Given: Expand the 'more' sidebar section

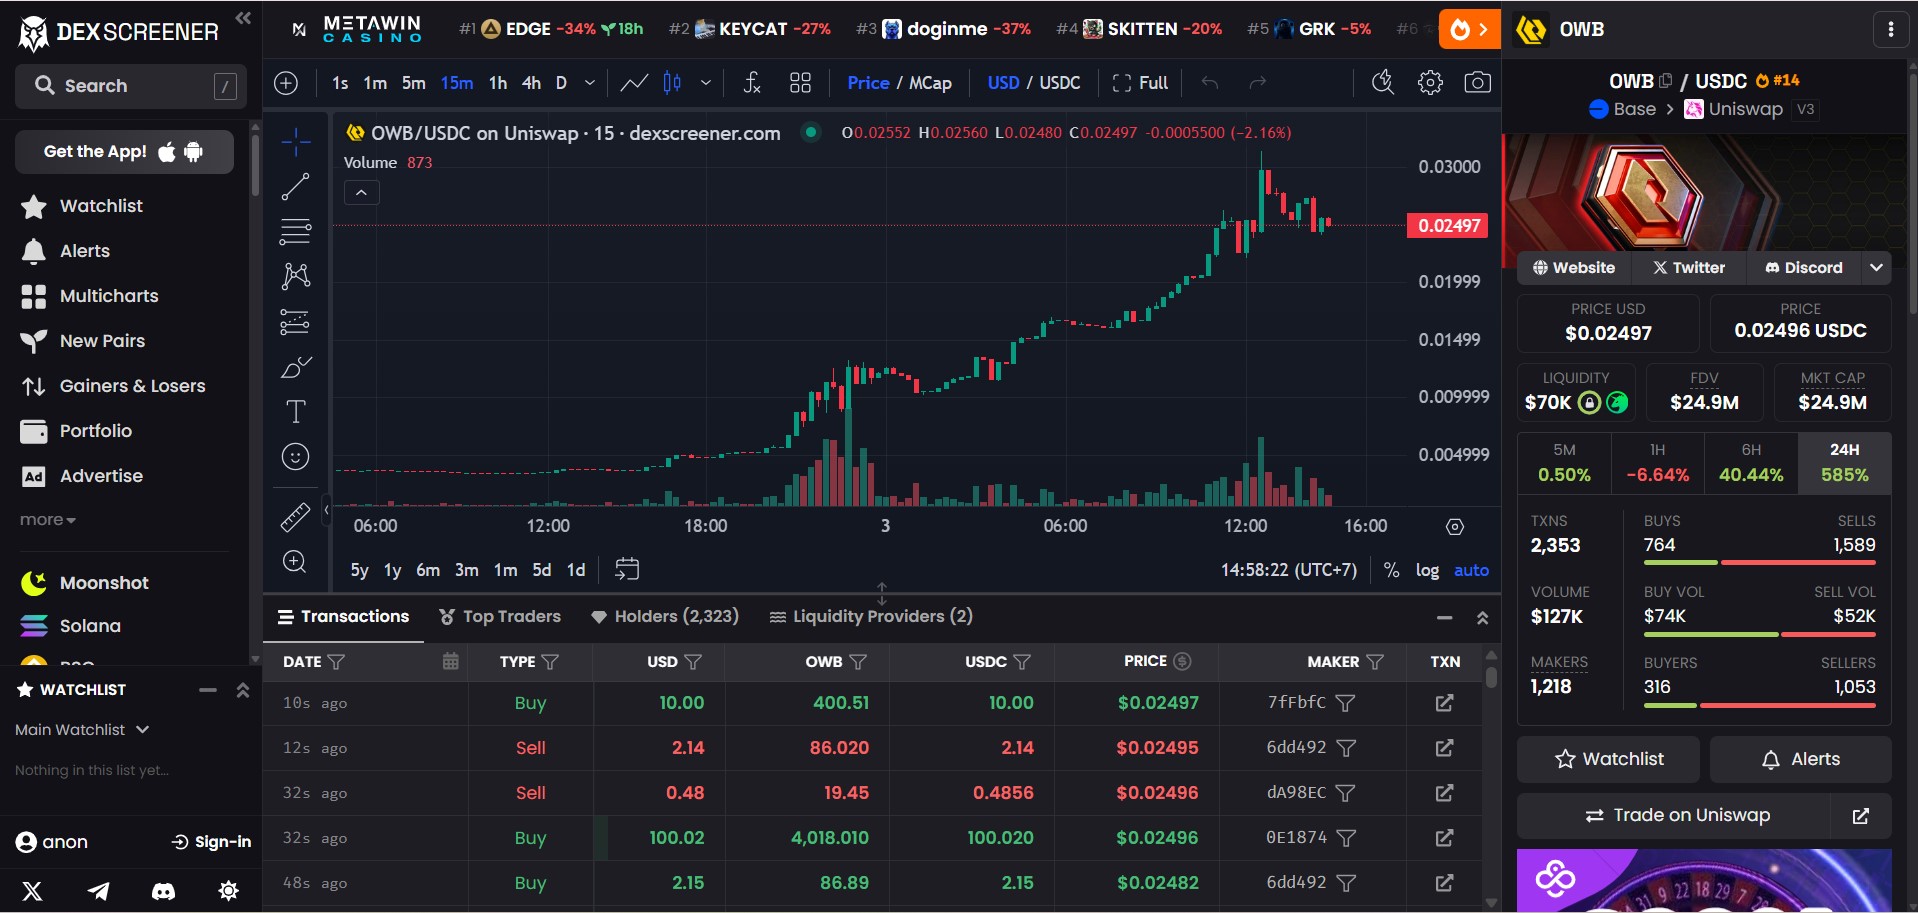Looking at the screenshot, I should [x=47, y=520].
